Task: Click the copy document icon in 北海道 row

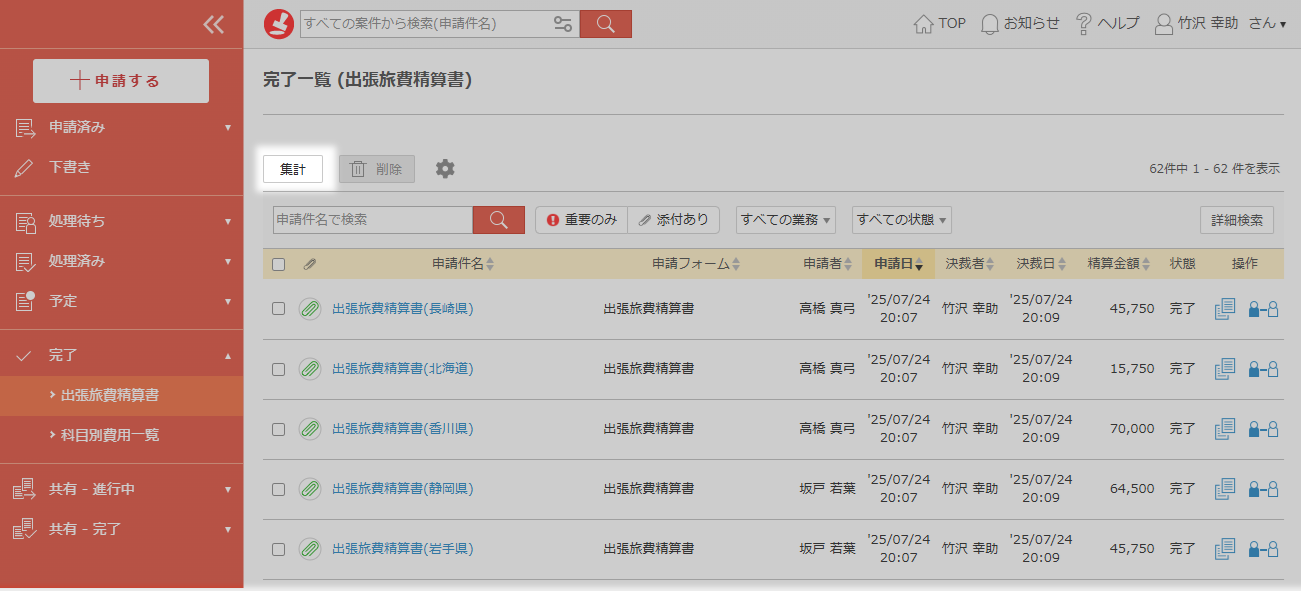Action: pyautogui.click(x=1225, y=369)
